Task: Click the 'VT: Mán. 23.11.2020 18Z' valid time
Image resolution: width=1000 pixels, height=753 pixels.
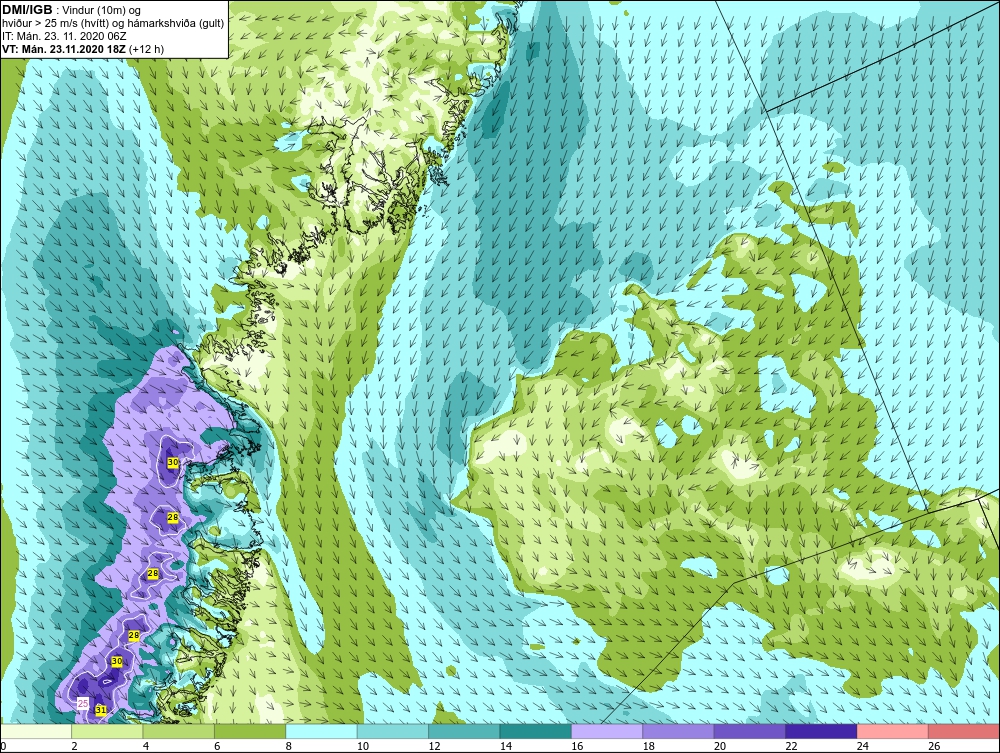Action: click(x=64, y=49)
